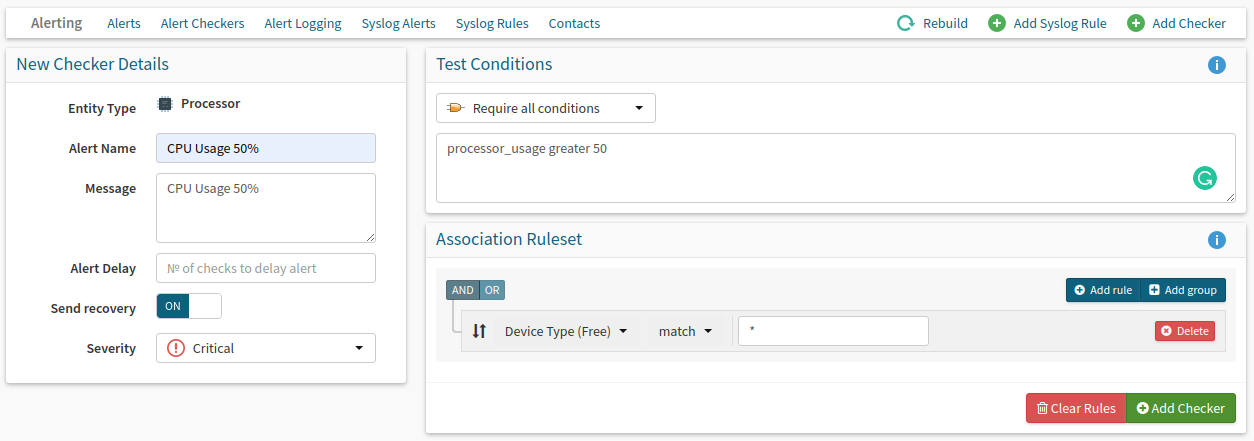Click the Test Conditions info icon
The width and height of the screenshot is (1254, 441).
1217,65
